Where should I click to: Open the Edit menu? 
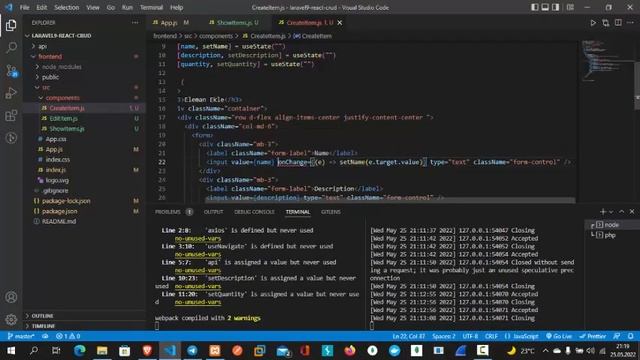pos(42,7)
